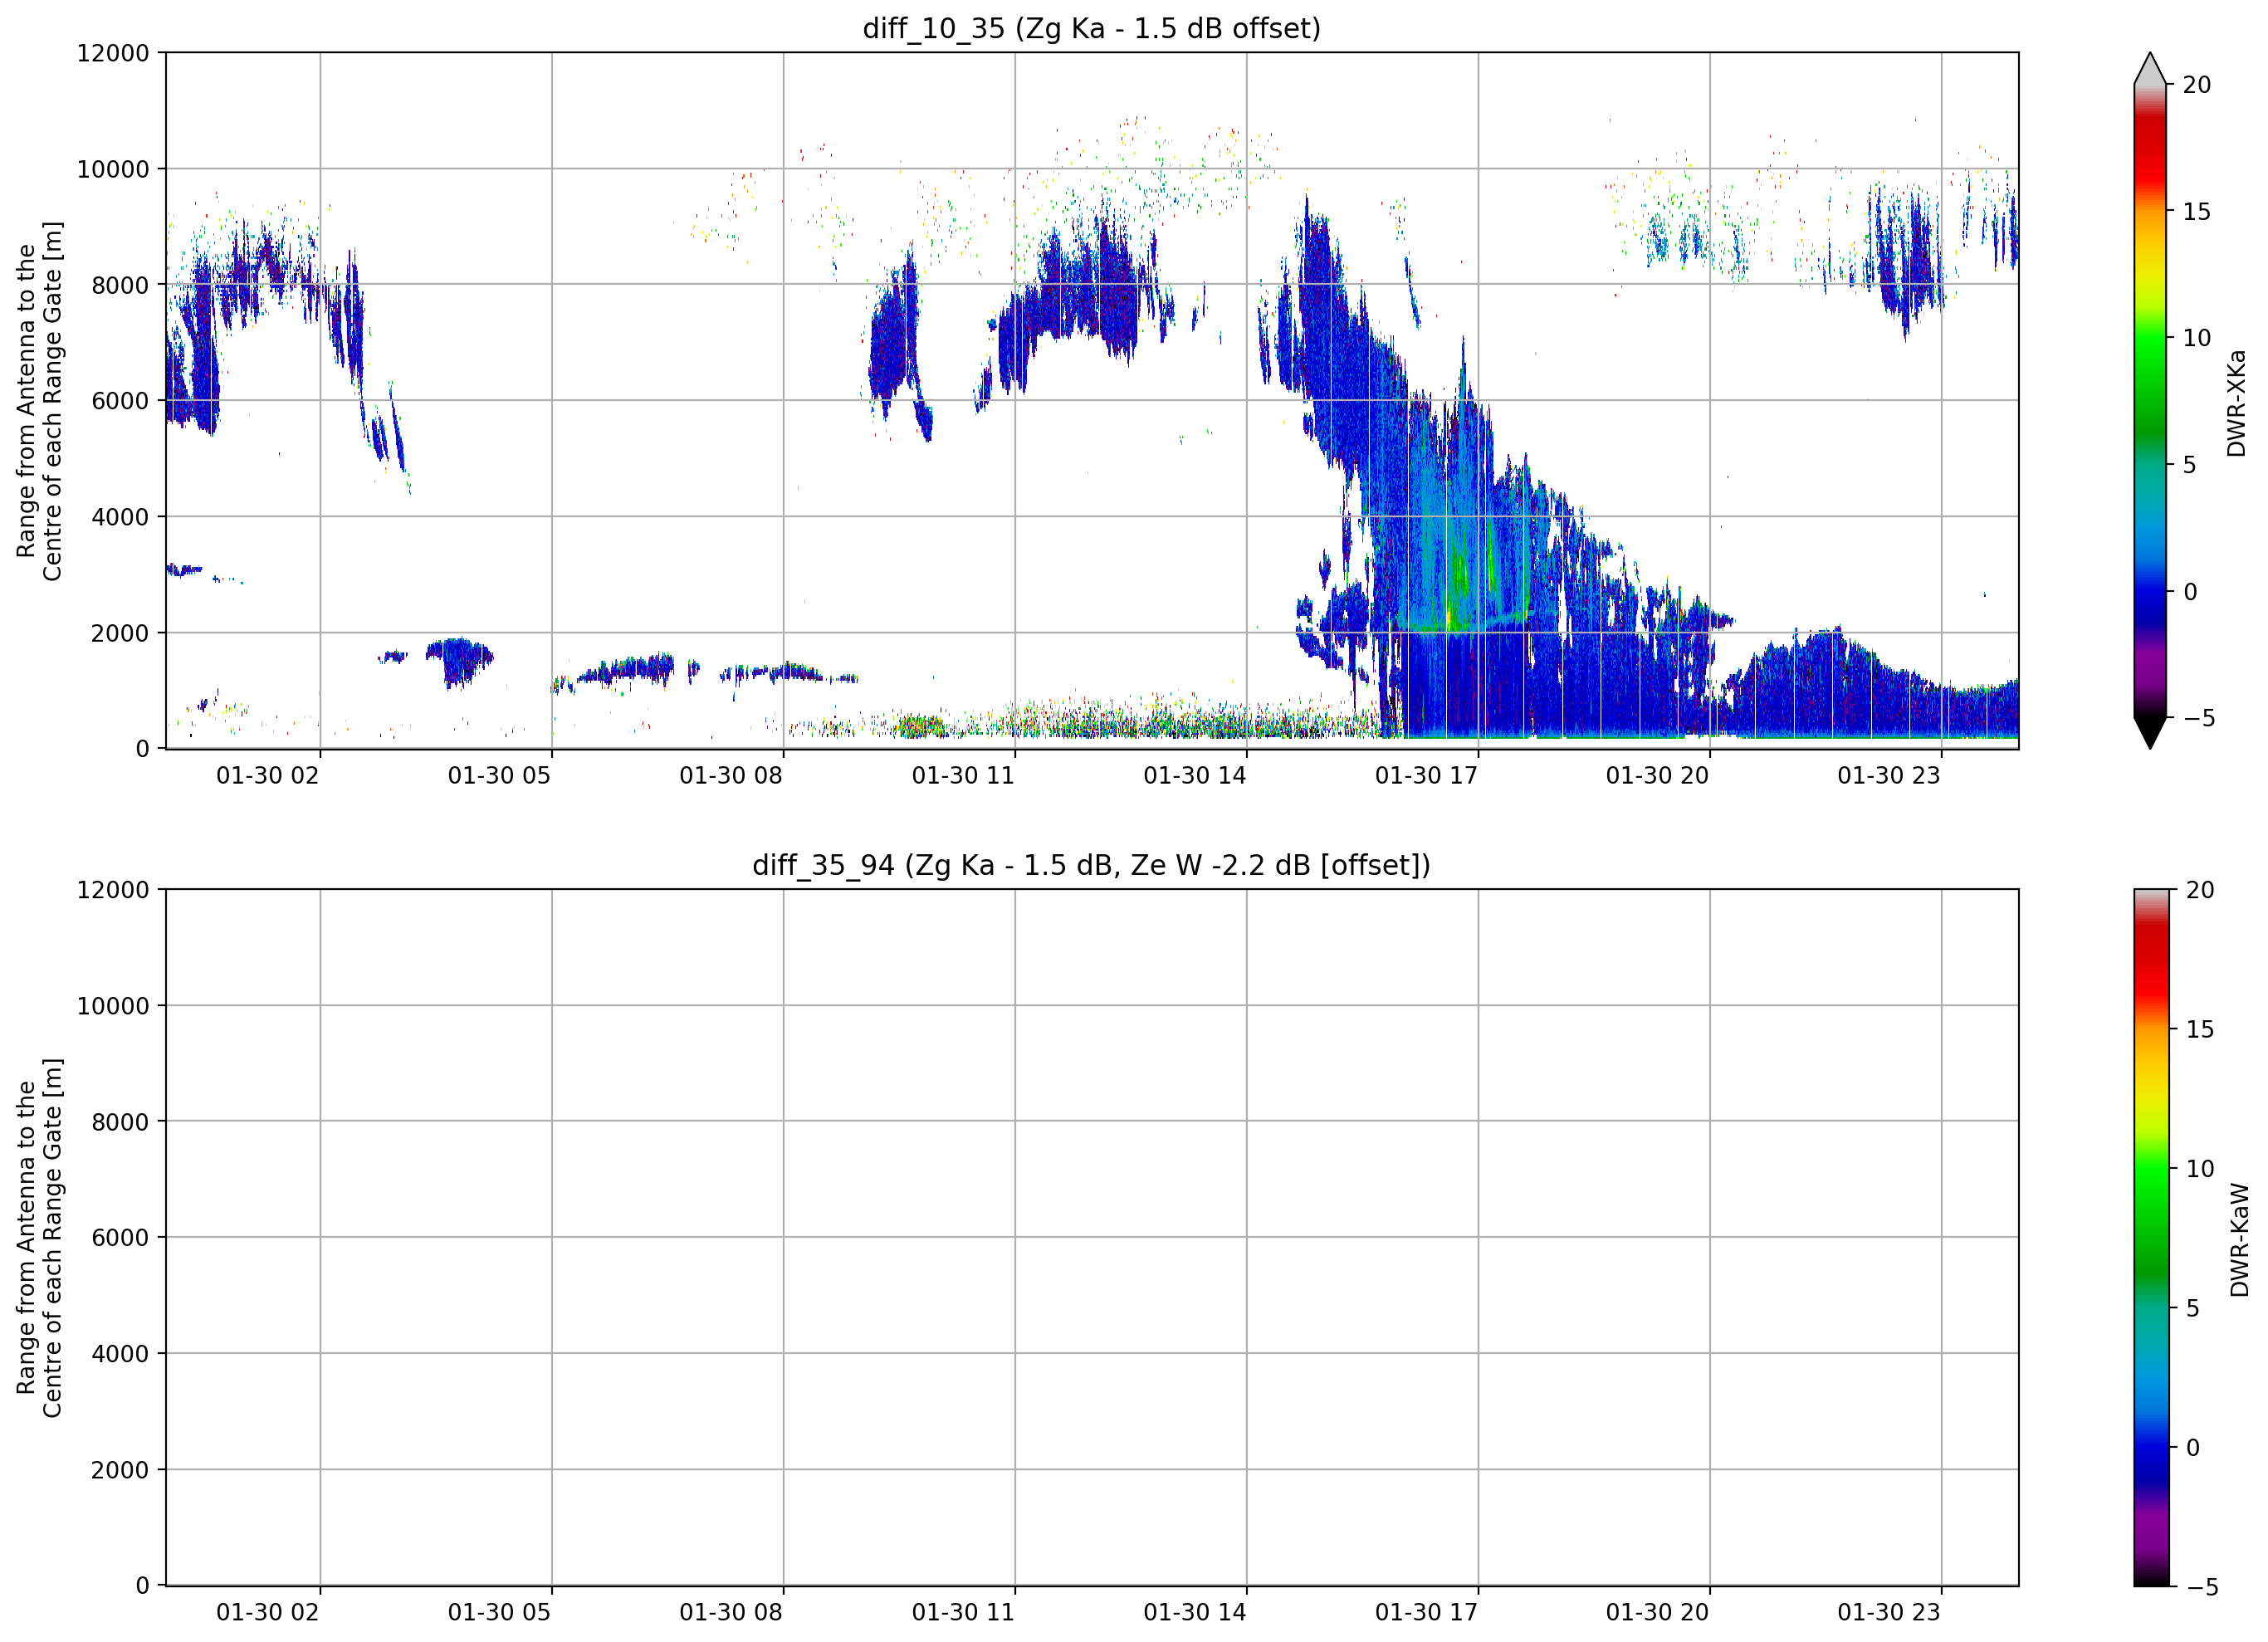Click the '01-30 05' tick label under the diff_35_94 plot

pyautogui.click(x=499, y=1612)
